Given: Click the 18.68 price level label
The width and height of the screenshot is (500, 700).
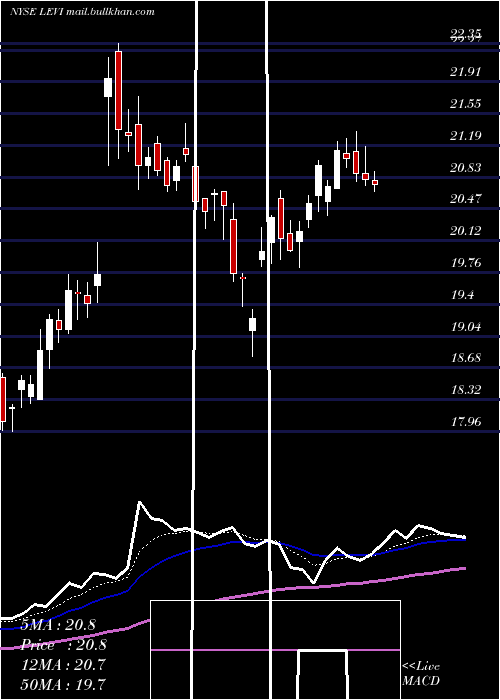Looking at the screenshot, I should (466, 358).
